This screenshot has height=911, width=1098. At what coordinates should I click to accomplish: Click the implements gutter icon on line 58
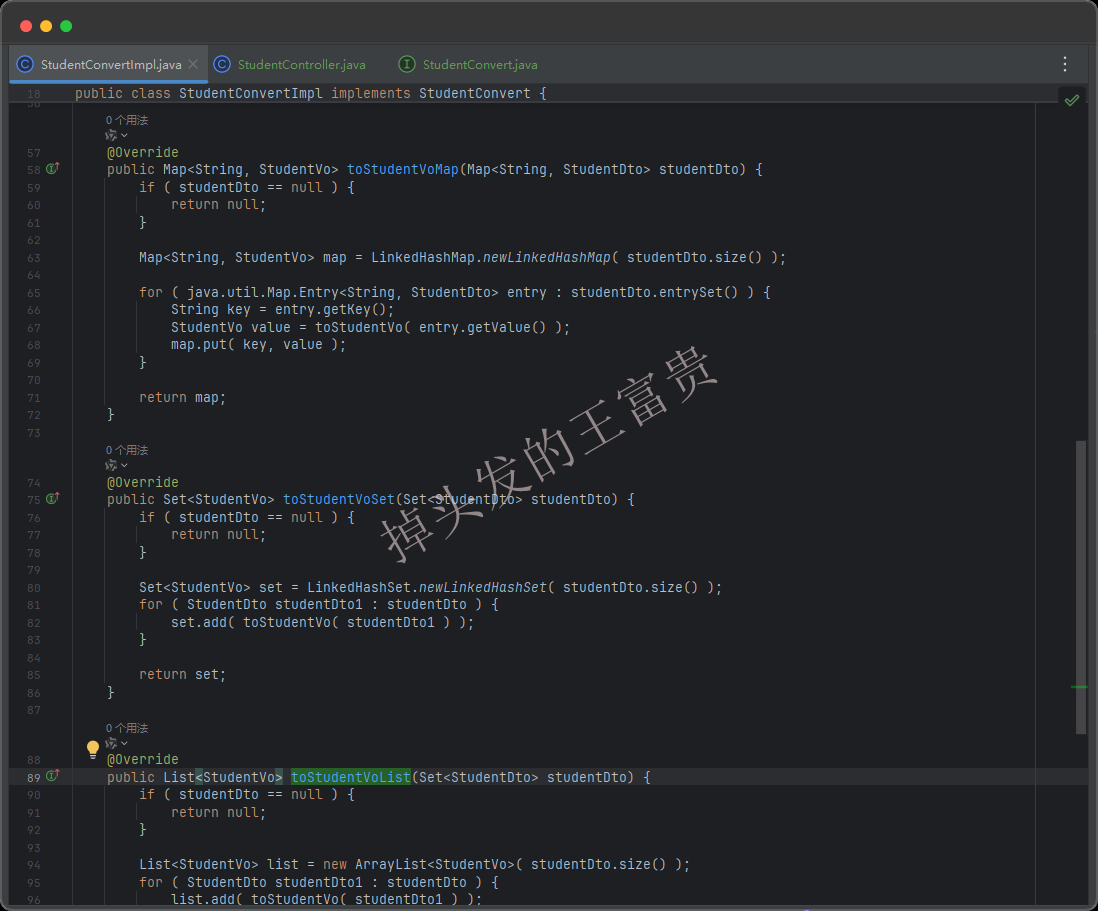coord(53,169)
